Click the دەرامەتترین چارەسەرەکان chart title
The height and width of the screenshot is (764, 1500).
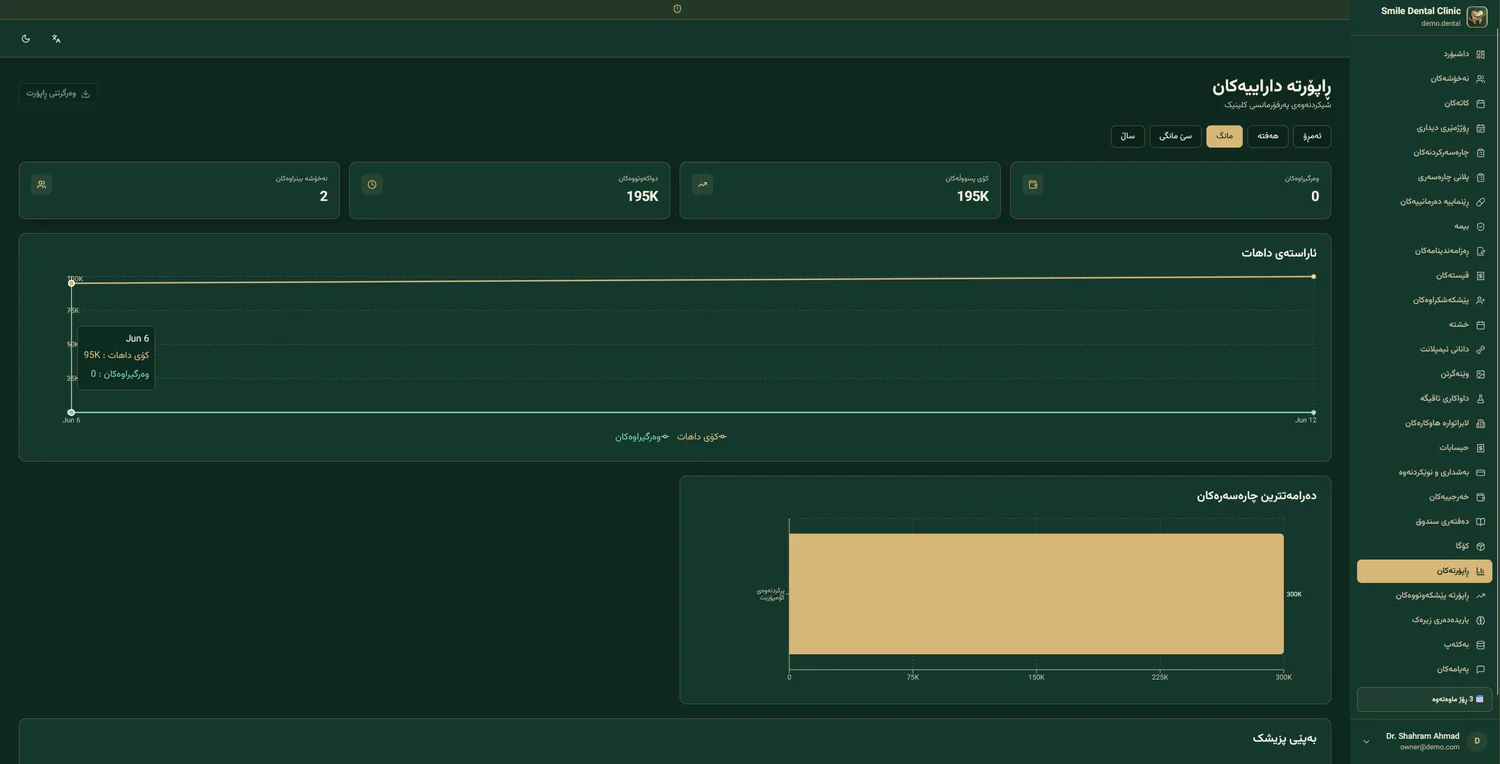(1256, 495)
